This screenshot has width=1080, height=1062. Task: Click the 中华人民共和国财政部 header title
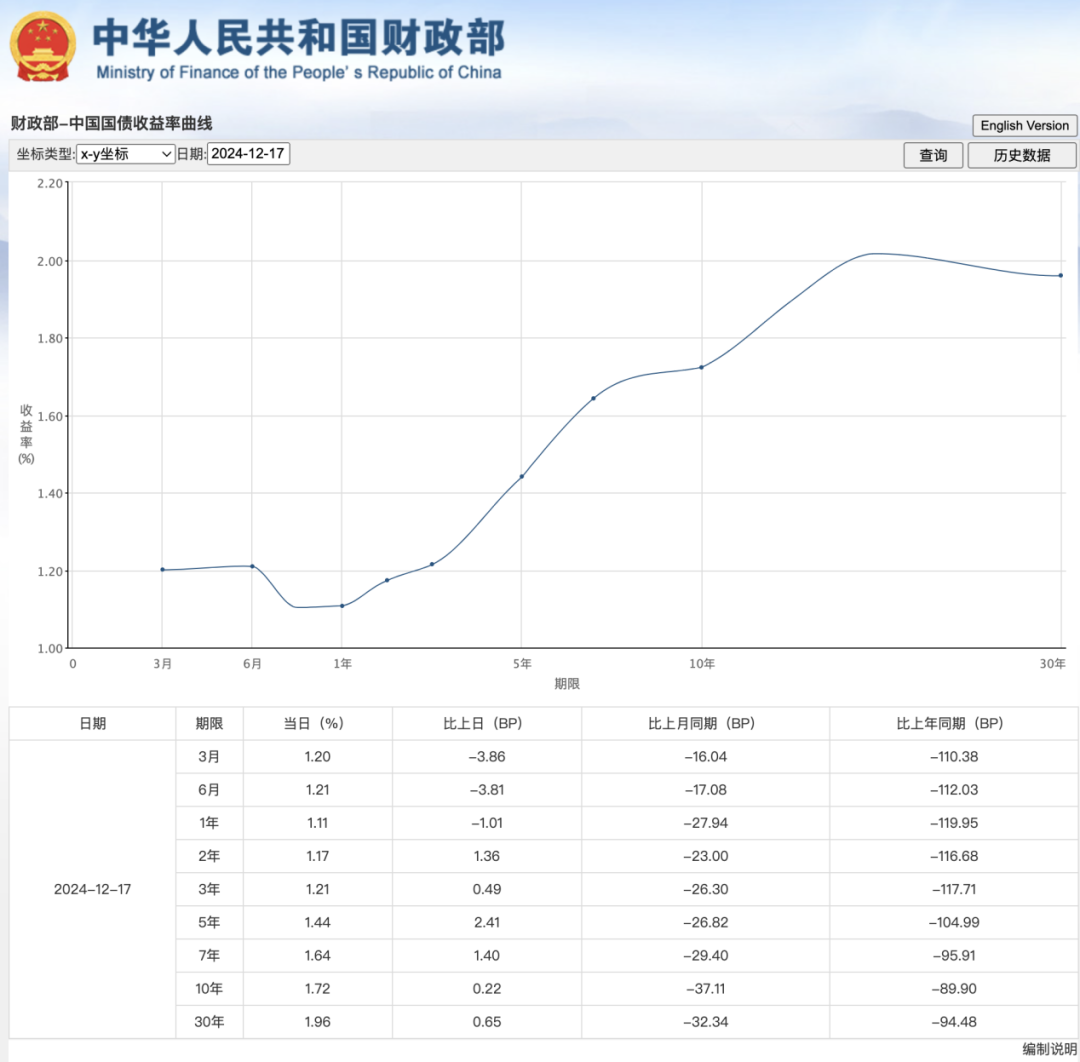pos(298,37)
